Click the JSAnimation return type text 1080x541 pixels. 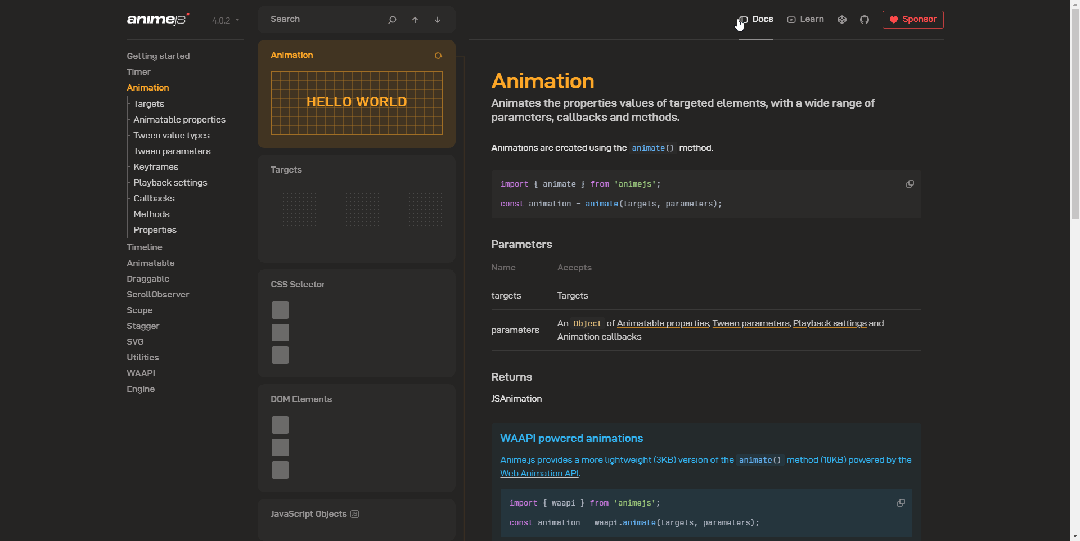tap(517, 399)
